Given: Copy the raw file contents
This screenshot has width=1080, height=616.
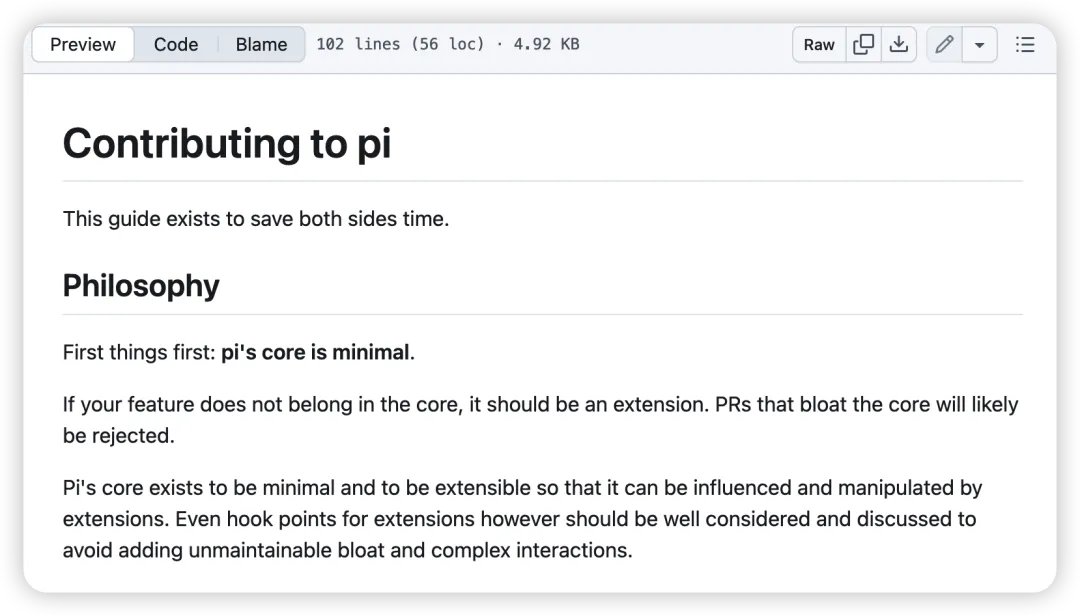Looking at the screenshot, I should [863, 45].
